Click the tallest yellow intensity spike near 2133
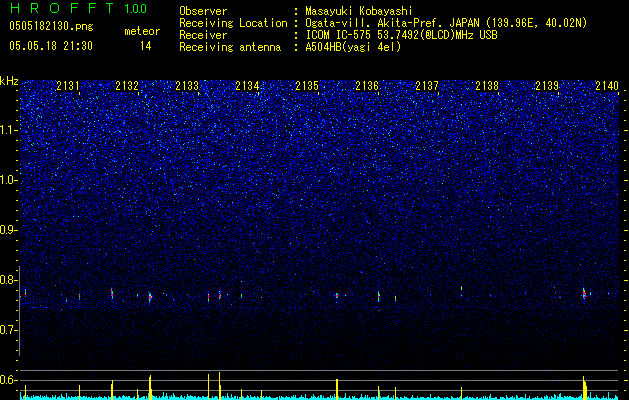 pos(219,385)
